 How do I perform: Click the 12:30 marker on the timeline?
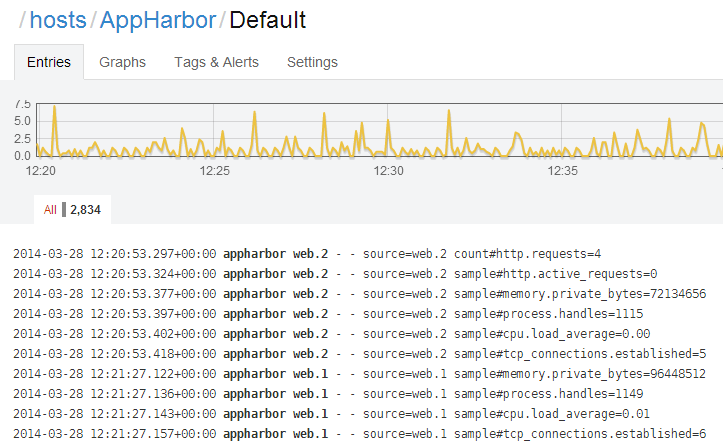click(x=388, y=171)
